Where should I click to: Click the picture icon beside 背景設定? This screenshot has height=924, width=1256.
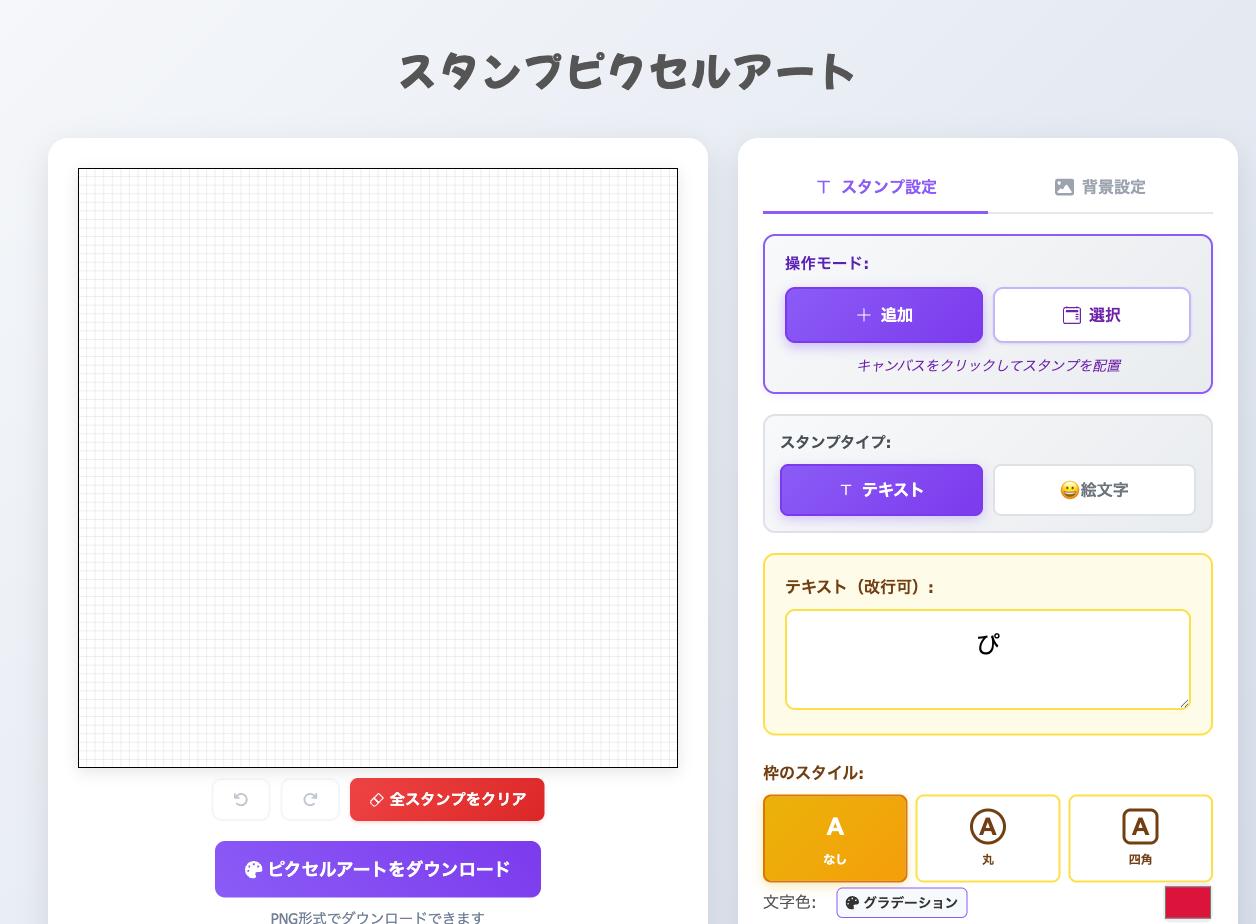1064,187
